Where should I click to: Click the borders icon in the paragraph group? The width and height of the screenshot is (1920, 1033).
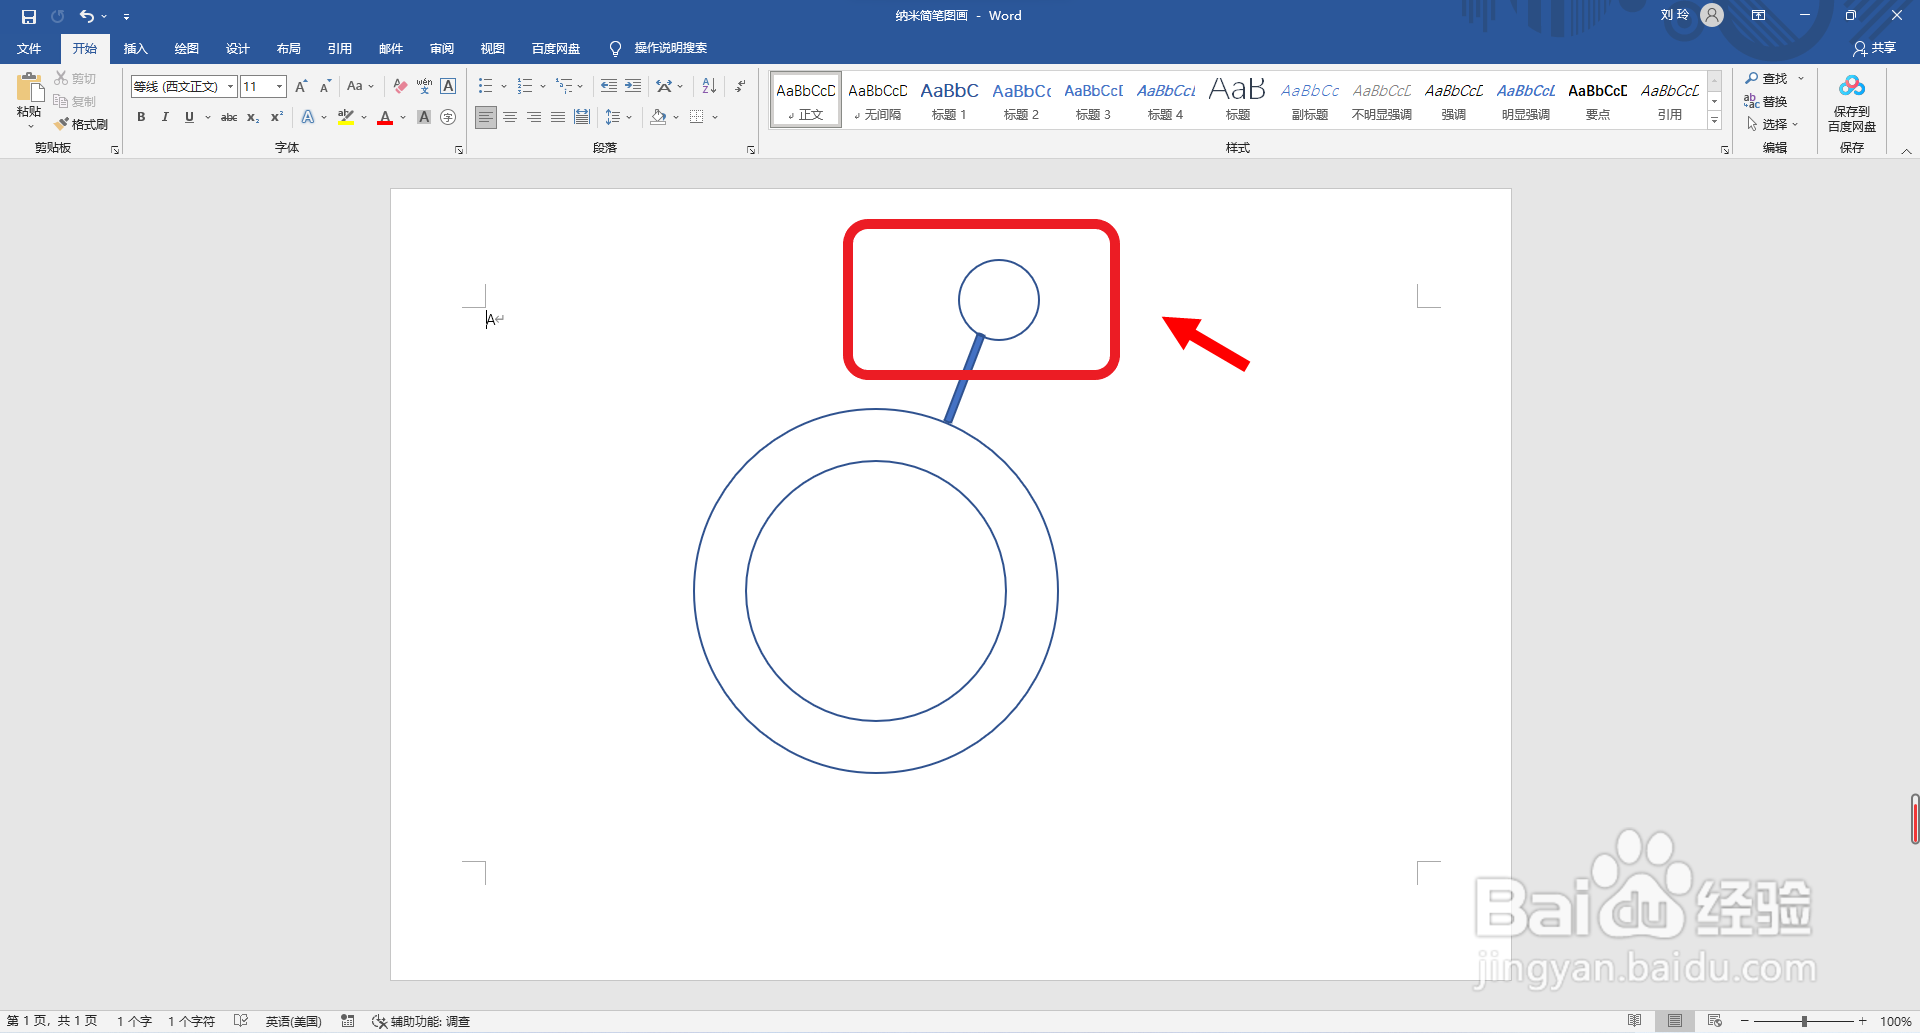point(697,117)
